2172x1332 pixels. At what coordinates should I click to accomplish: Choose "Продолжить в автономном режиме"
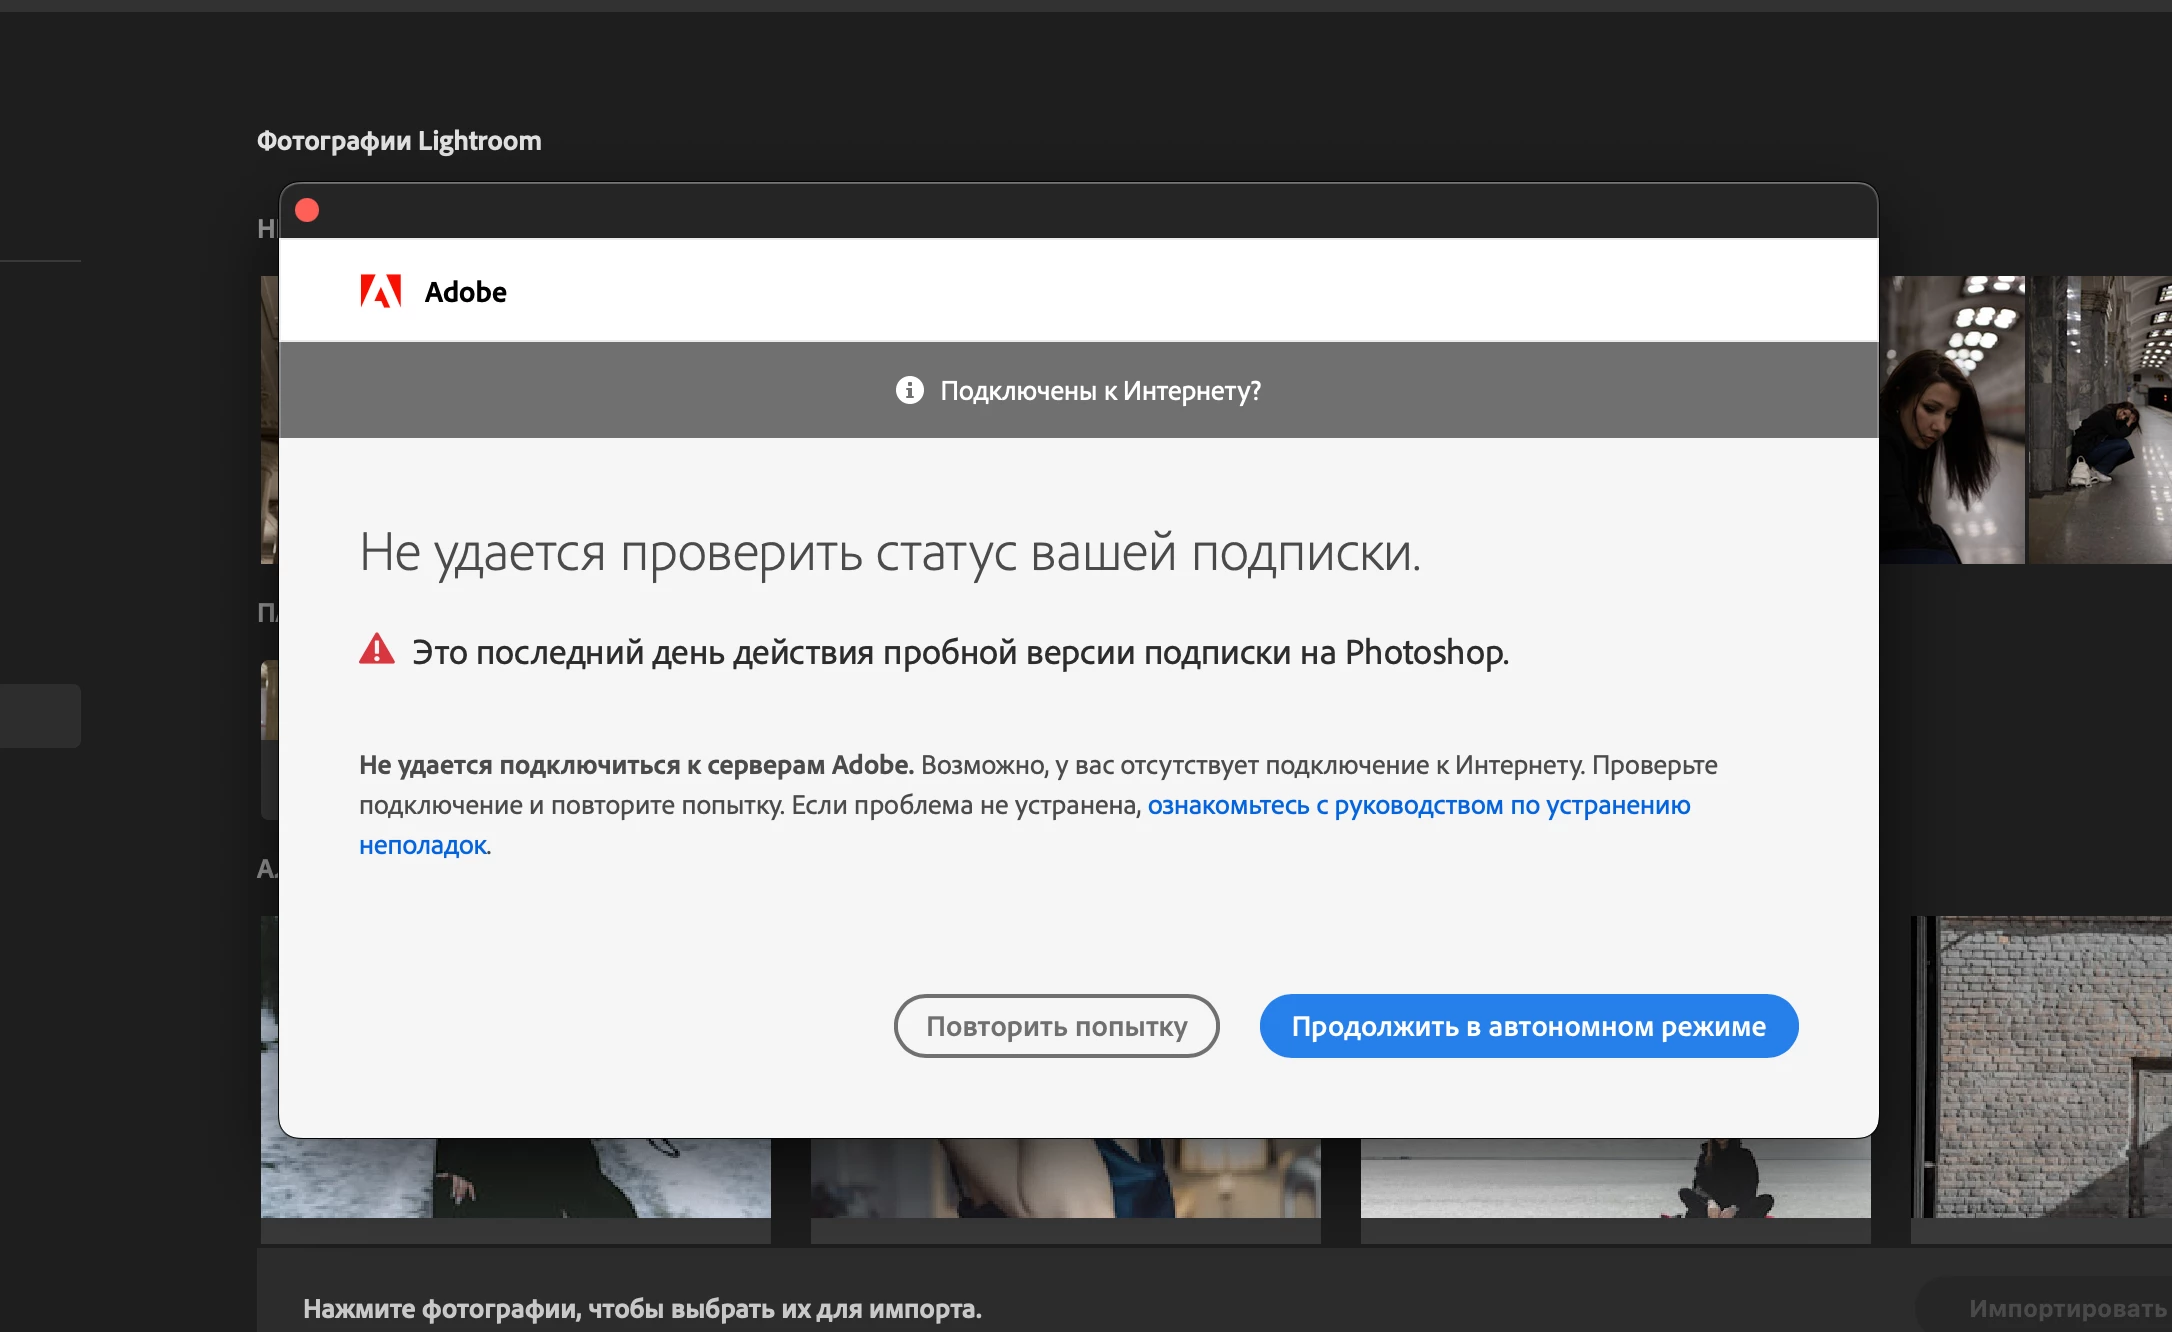pos(1528,1026)
